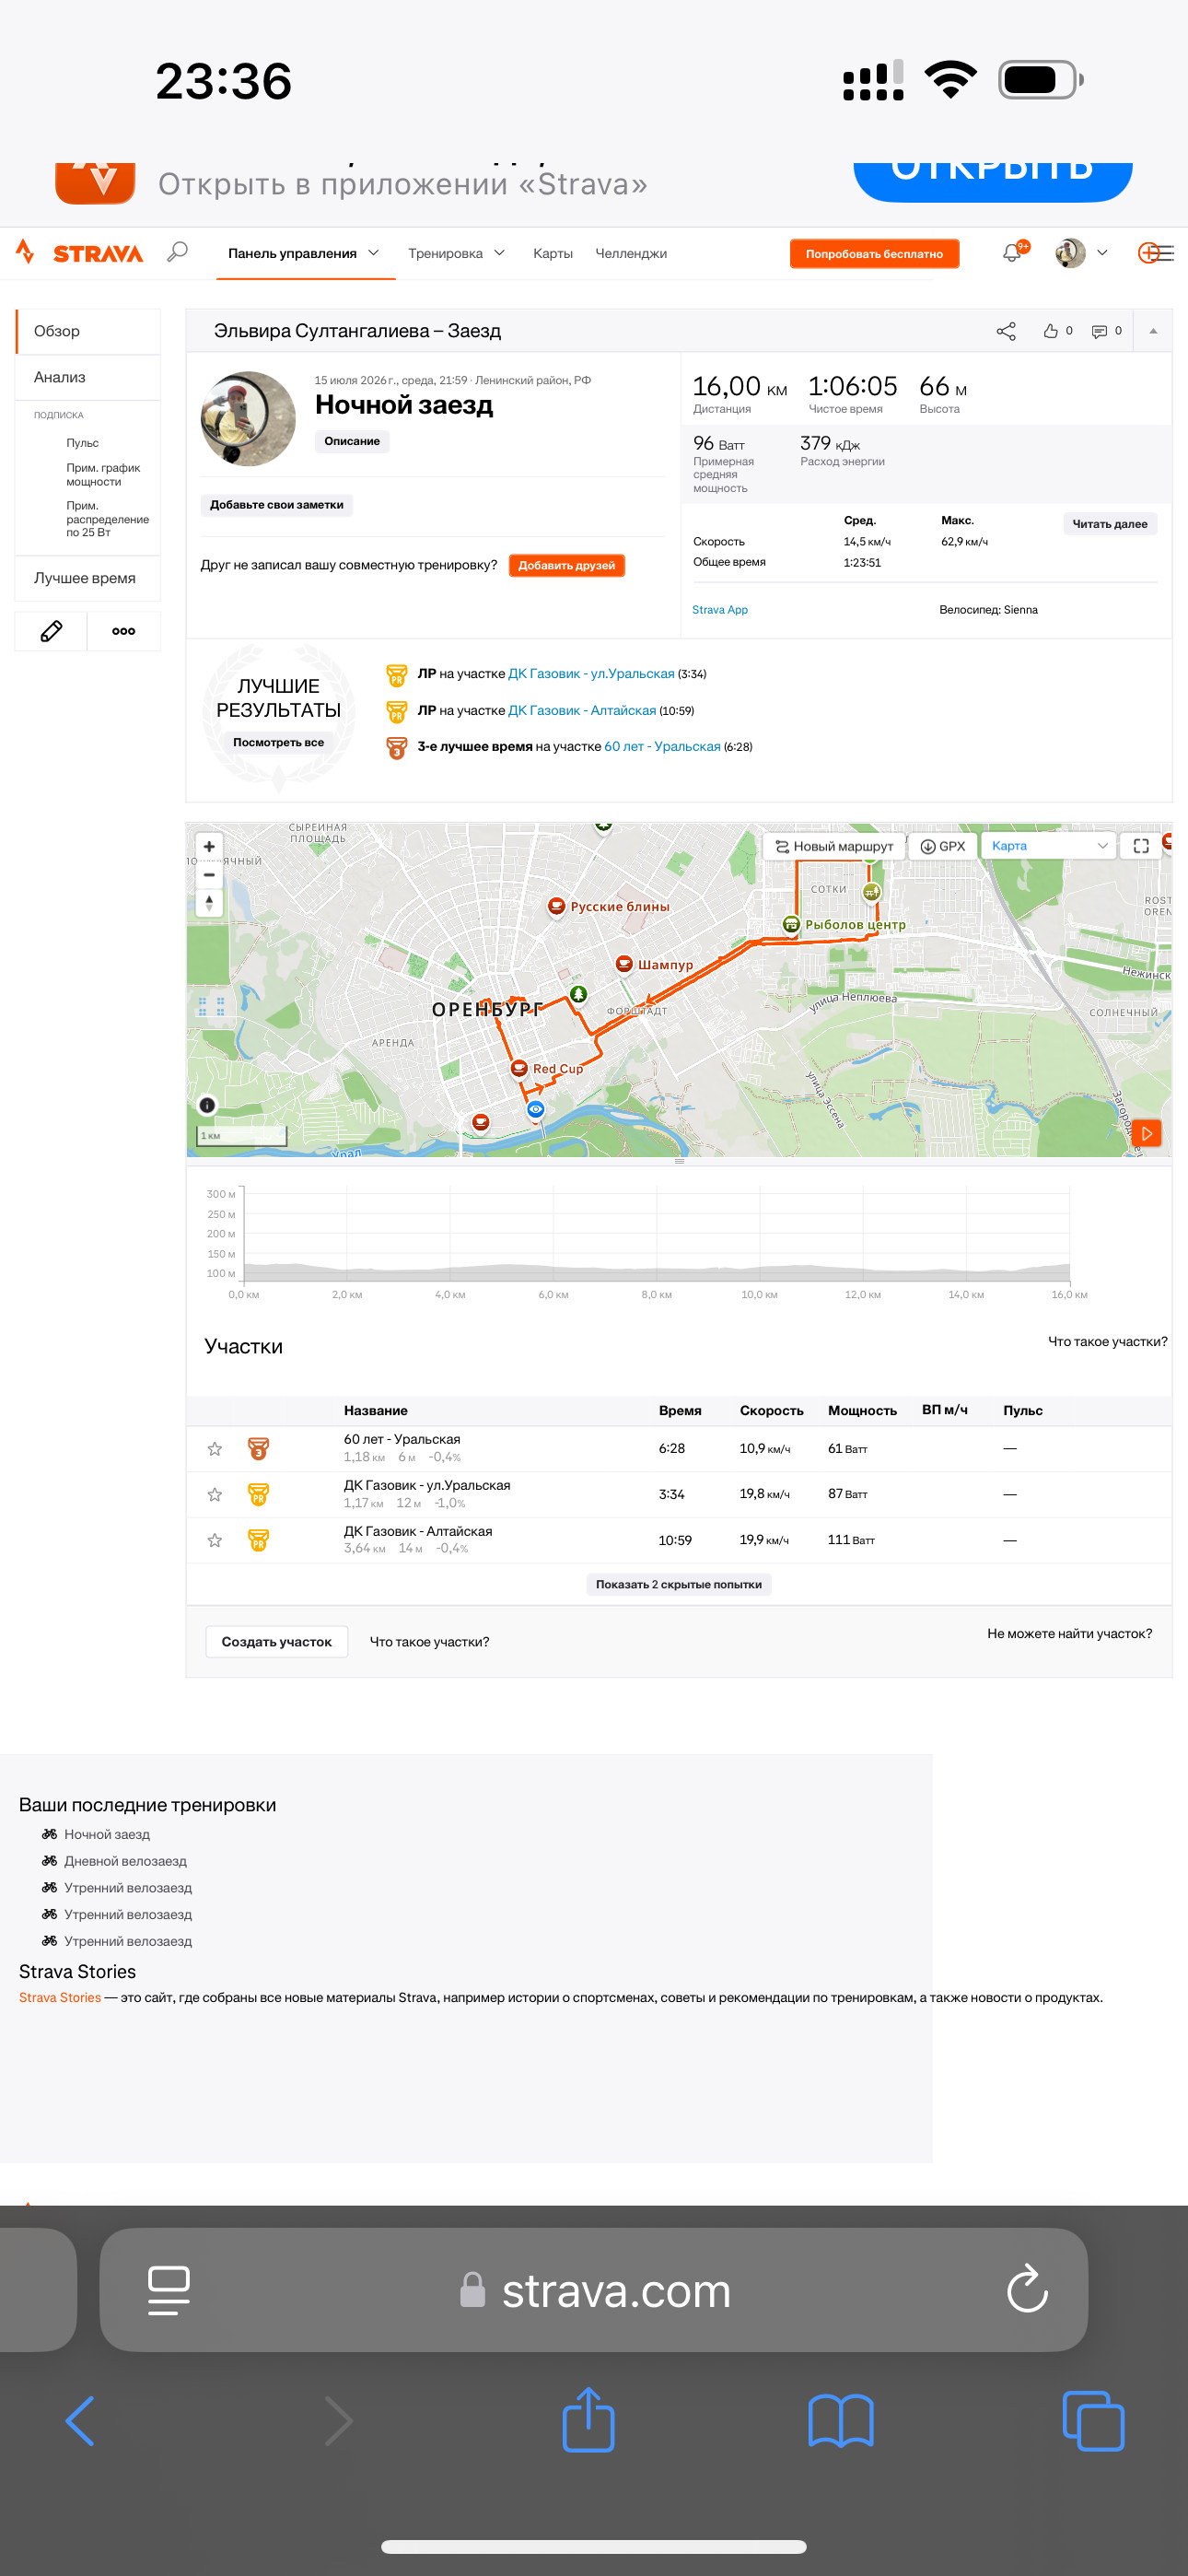The image size is (1188, 2576).
Task: Click Посмотреть все best results
Action: pos(279,742)
